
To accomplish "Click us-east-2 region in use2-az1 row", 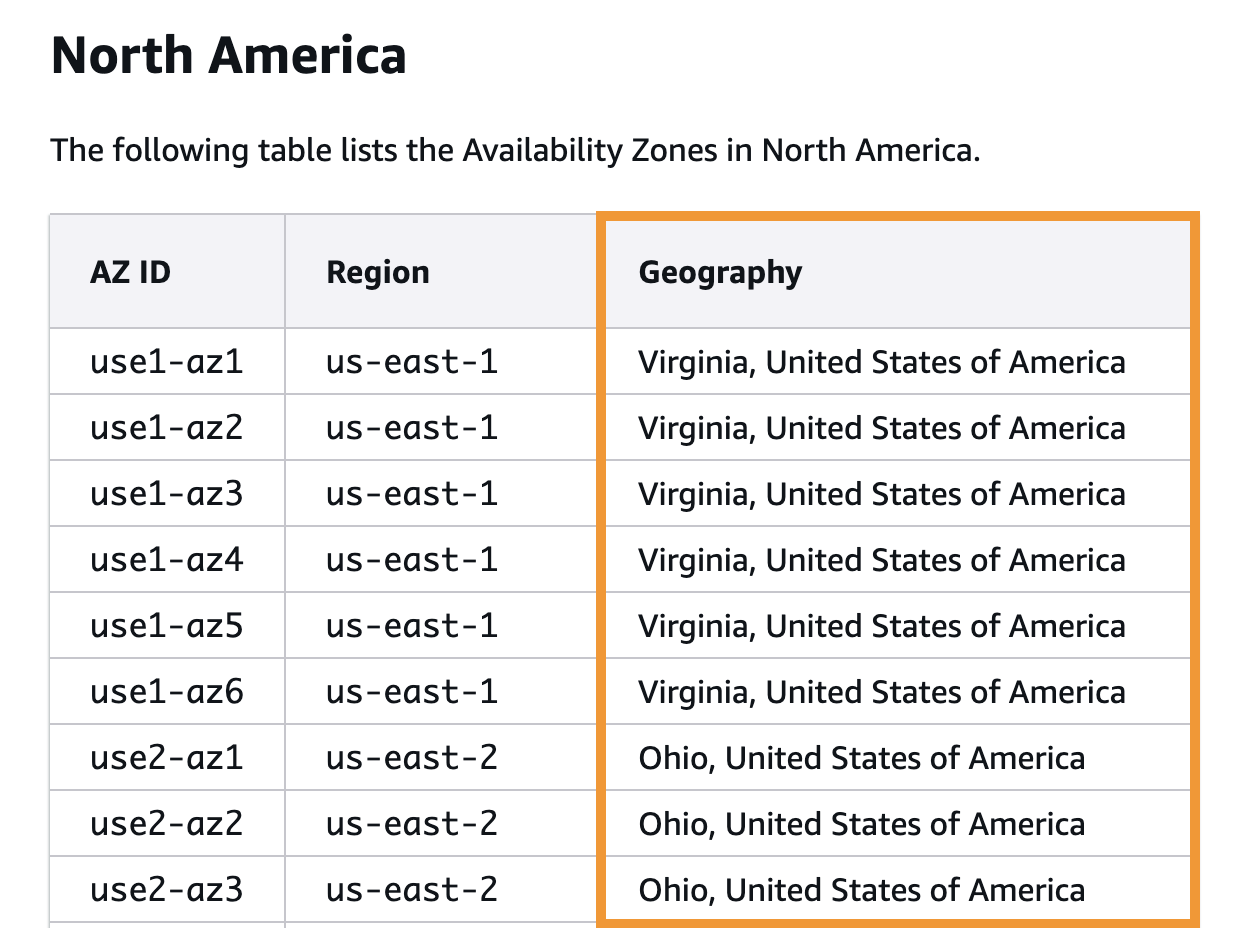I will [412, 757].
